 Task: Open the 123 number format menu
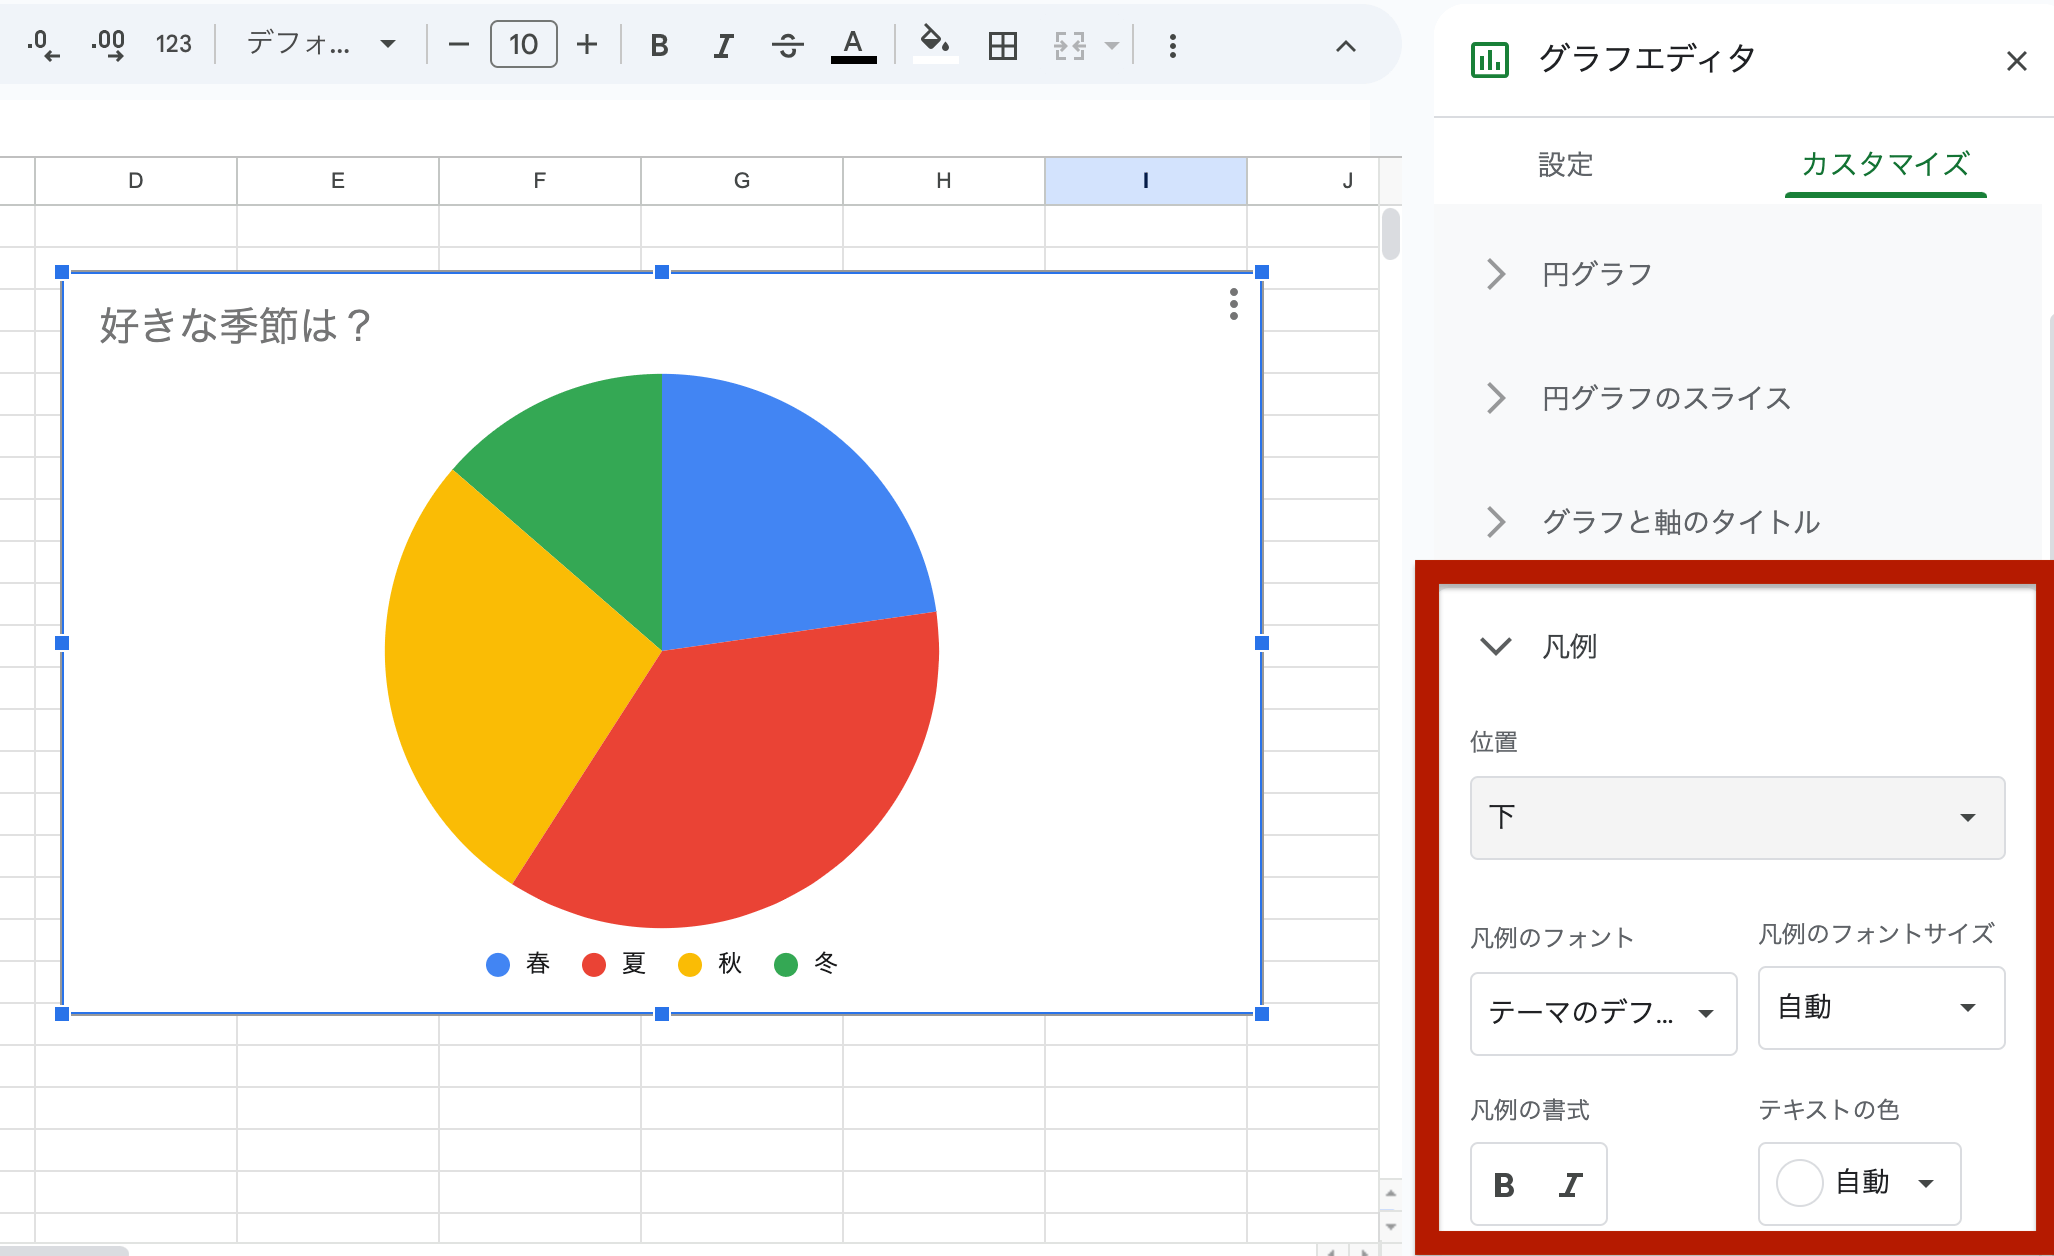(173, 44)
